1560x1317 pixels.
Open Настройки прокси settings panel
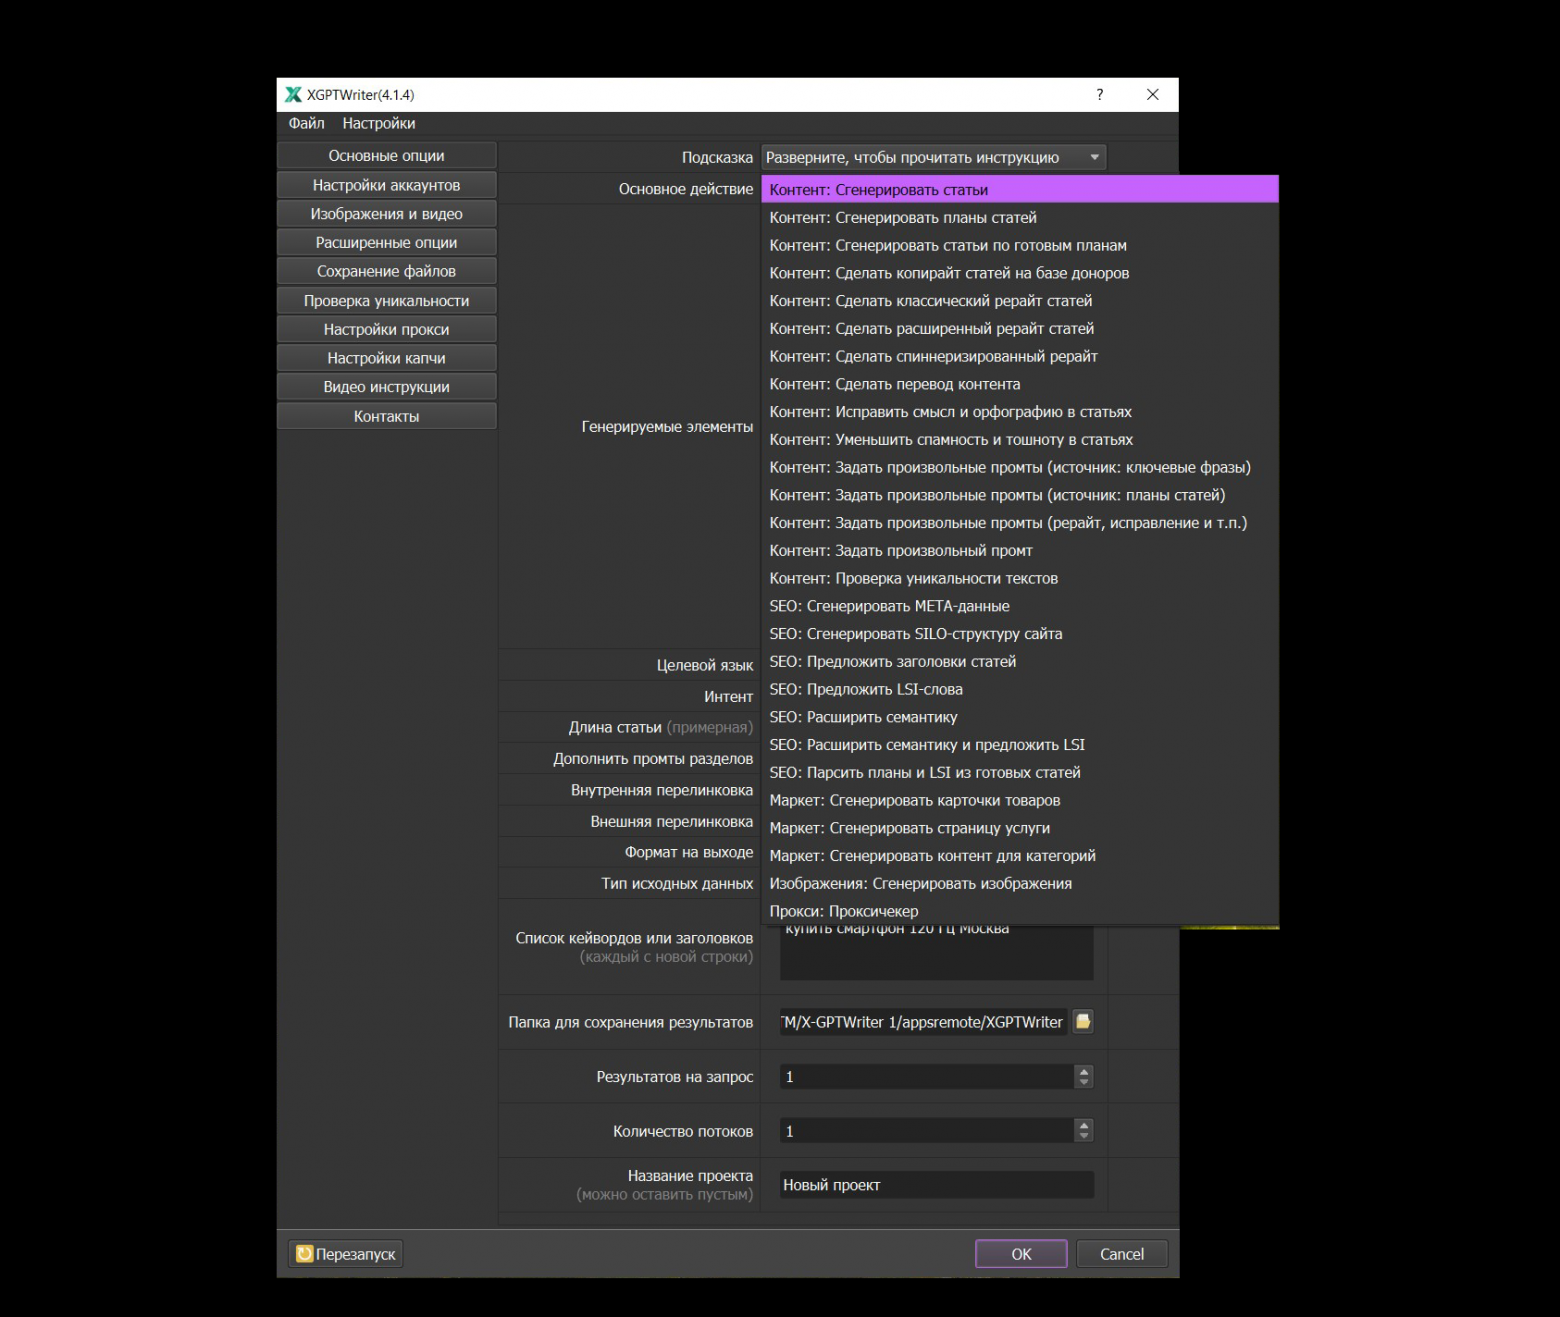[386, 328]
